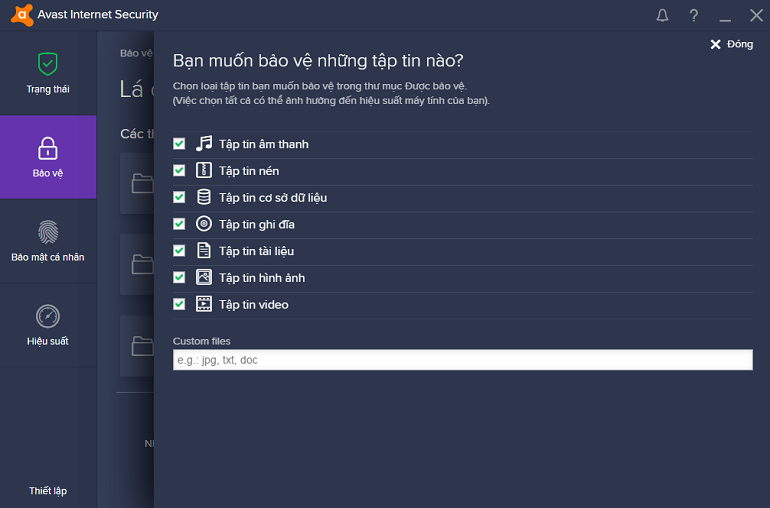Viewport: 770px width, 508px height.
Task: Close the panel with the Đóng button
Action: pos(731,44)
